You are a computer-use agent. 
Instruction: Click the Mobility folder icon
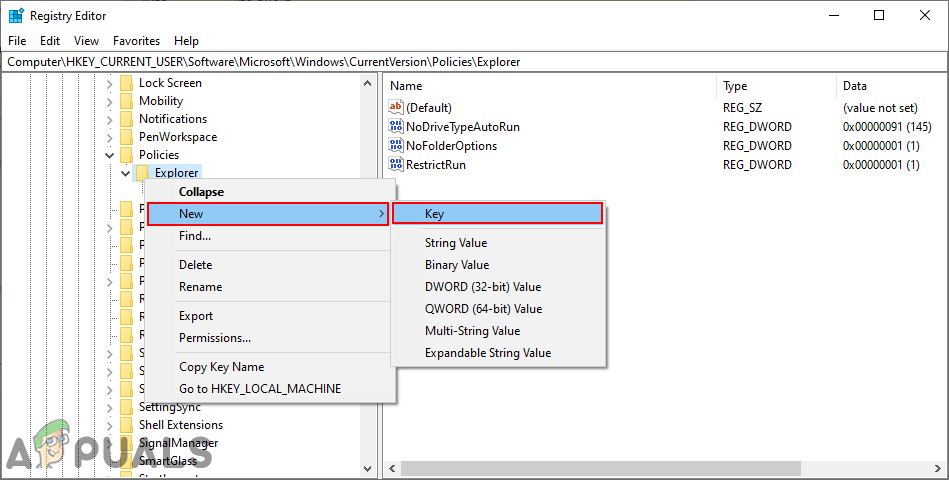127,101
